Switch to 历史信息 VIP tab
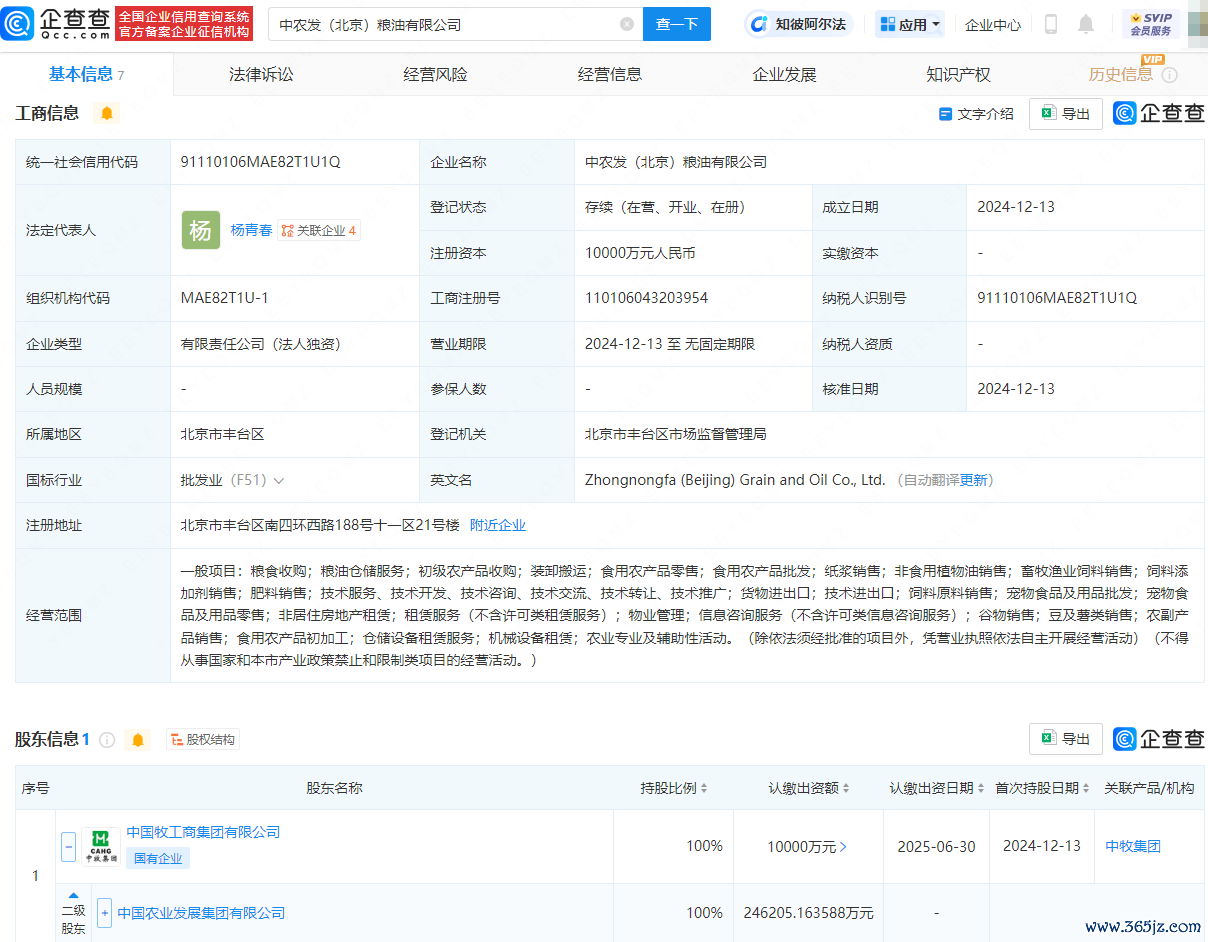 tap(1121, 75)
